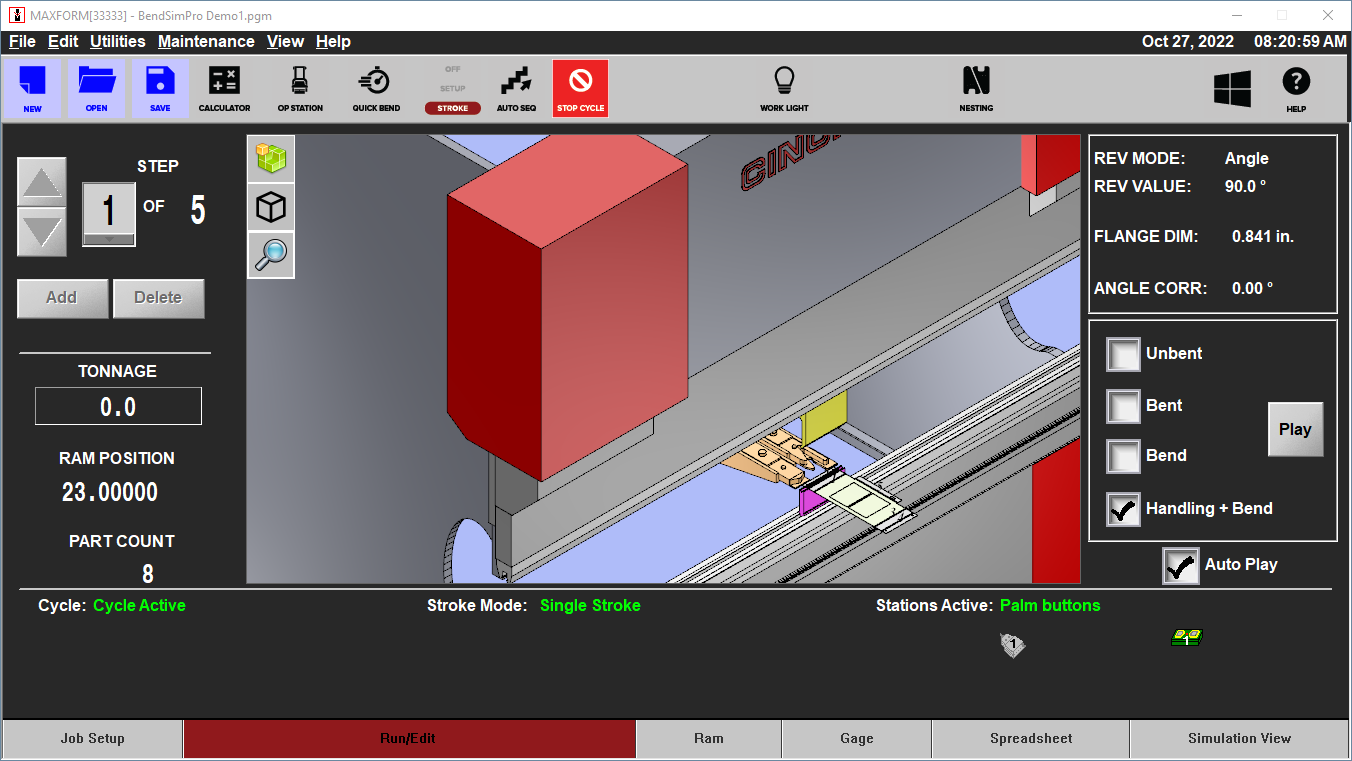
Task: Switch to the Ram tab
Action: click(x=709, y=739)
